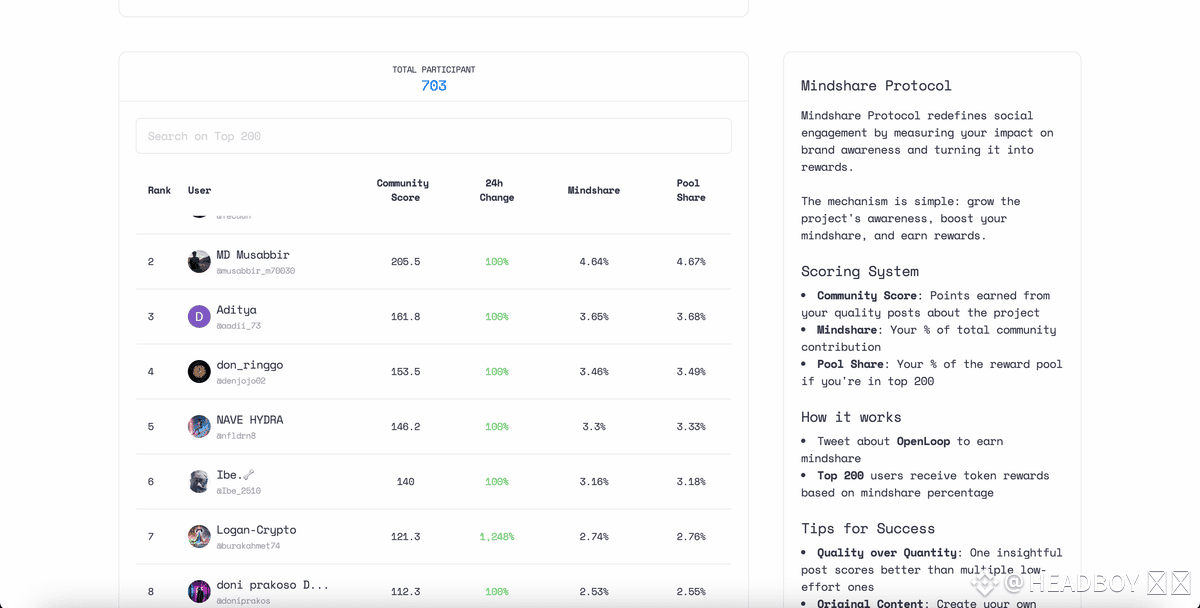Select the user name Aditya

tap(237, 310)
